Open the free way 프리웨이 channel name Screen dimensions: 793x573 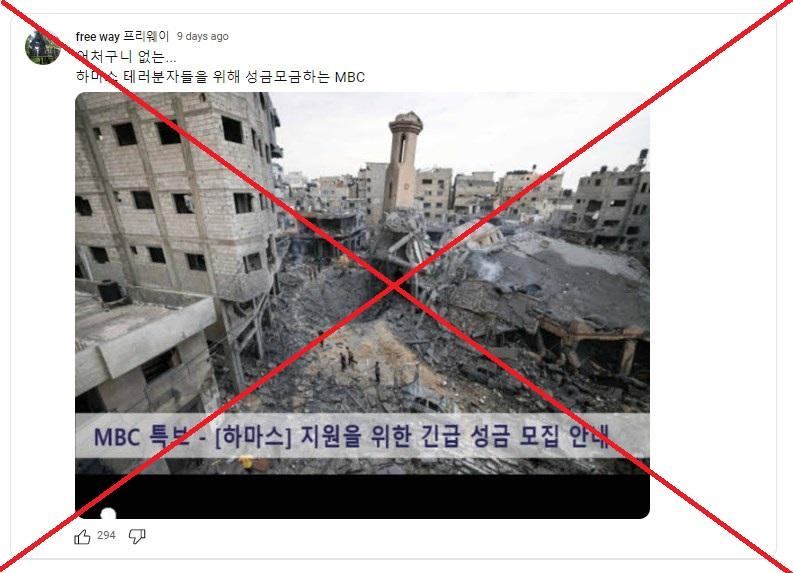(122, 36)
